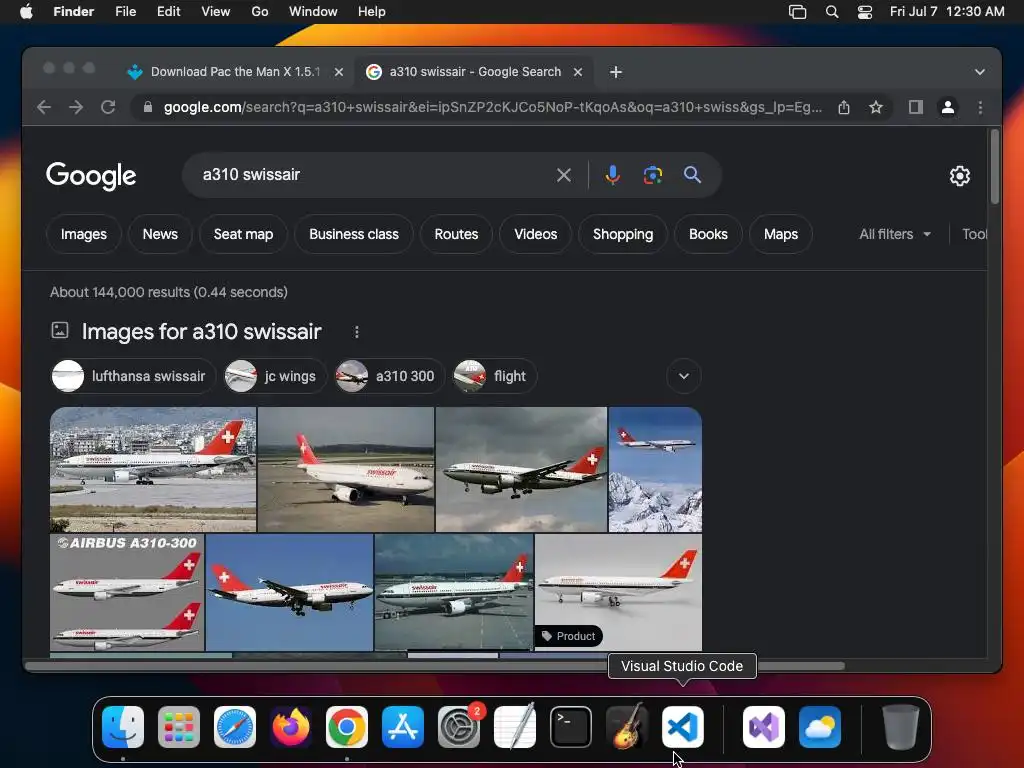Reload the Google search page
1024x768 pixels.
point(108,107)
